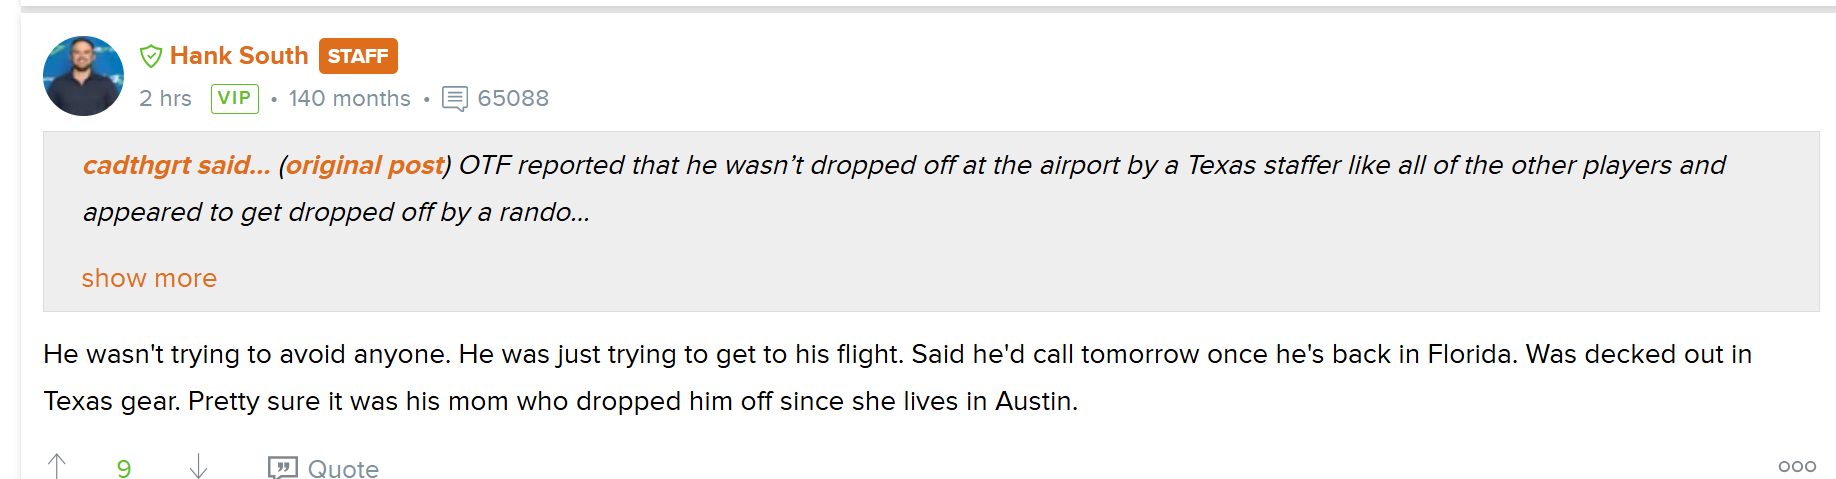The image size is (1836, 479).
Task: Open the three-dot post options menu
Action: point(1797,466)
